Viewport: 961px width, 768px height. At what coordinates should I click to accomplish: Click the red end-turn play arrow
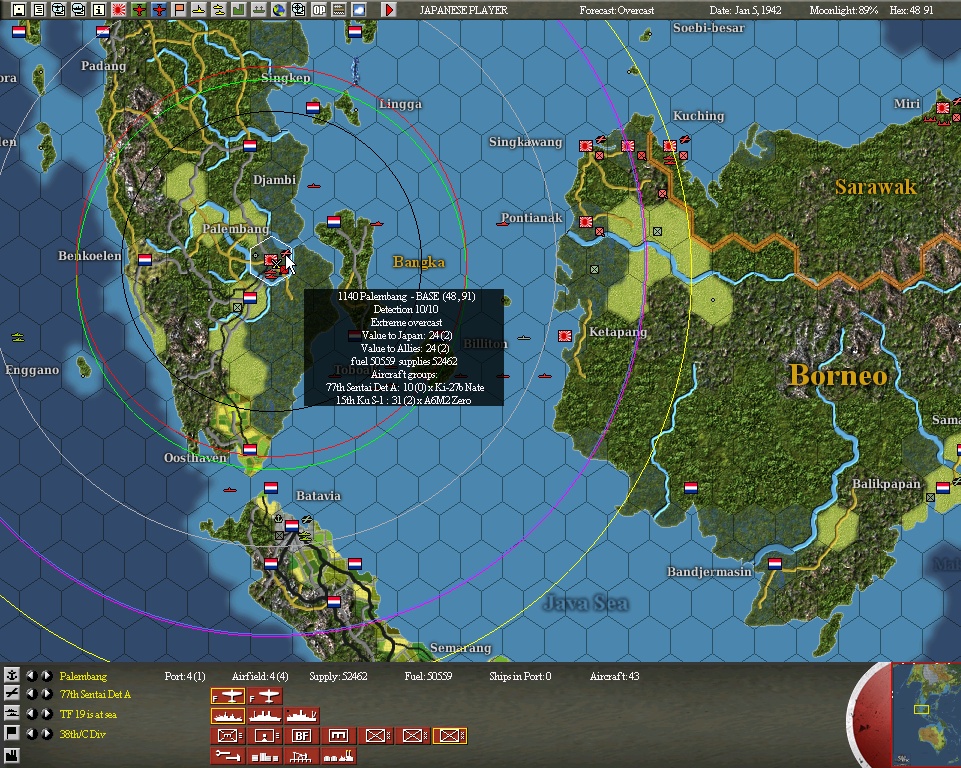point(389,10)
